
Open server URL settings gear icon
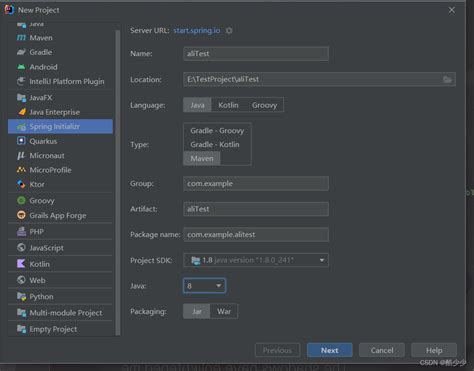(x=229, y=31)
